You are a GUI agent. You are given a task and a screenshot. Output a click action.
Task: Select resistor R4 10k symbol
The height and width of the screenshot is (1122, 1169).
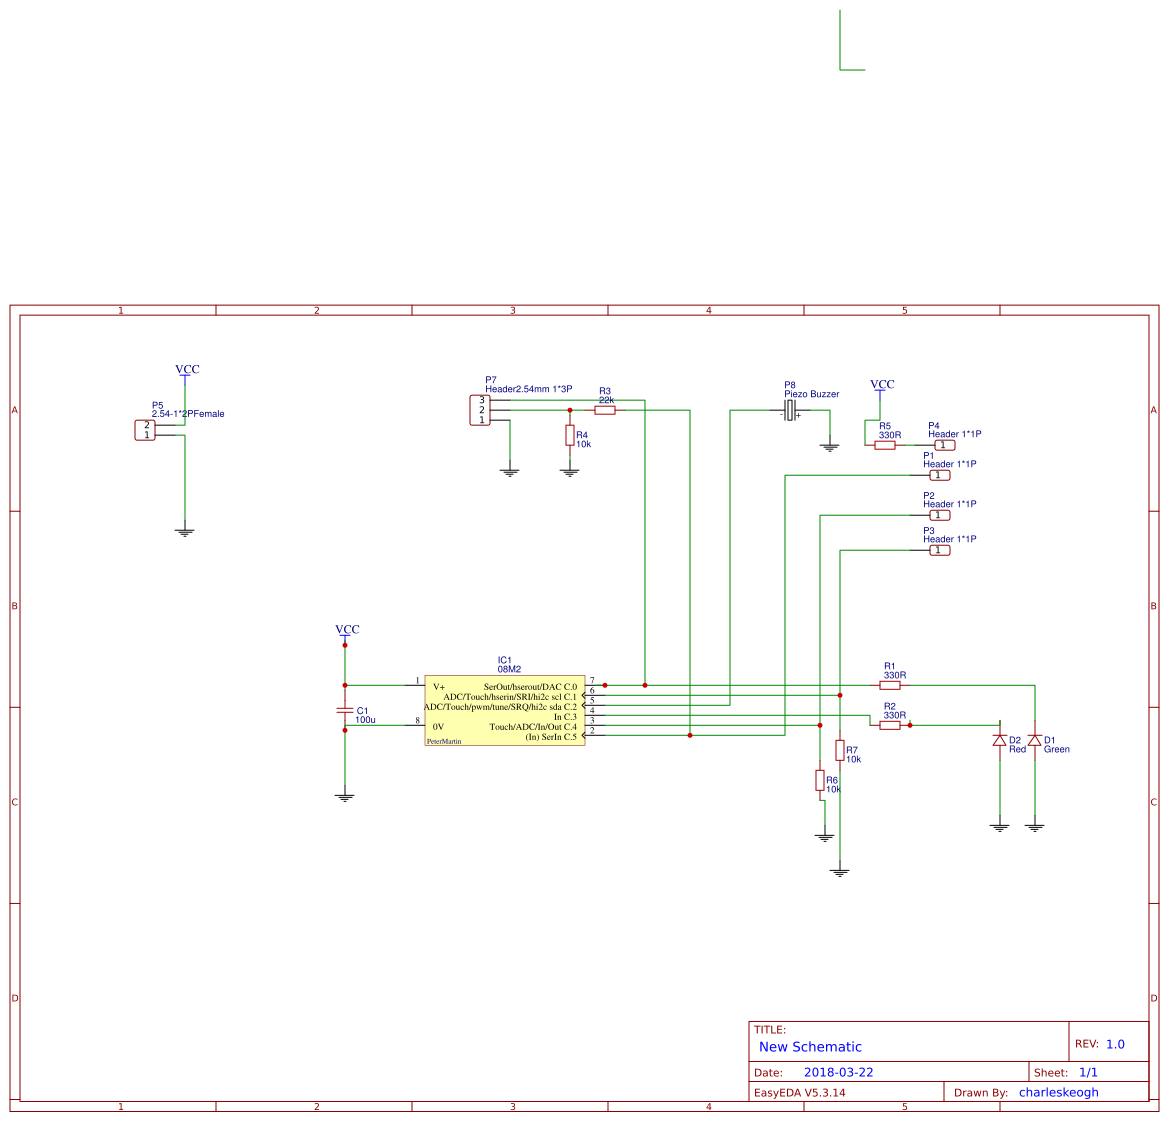click(x=570, y=436)
